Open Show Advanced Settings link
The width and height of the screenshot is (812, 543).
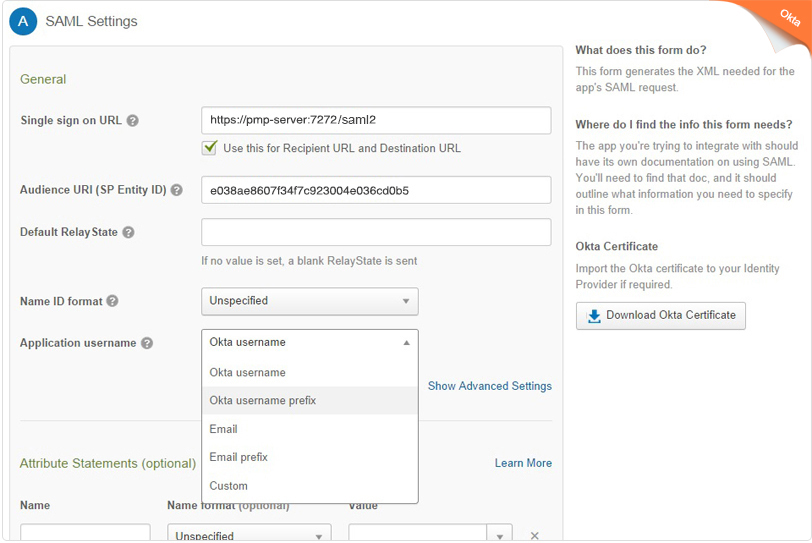[x=489, y=386]
